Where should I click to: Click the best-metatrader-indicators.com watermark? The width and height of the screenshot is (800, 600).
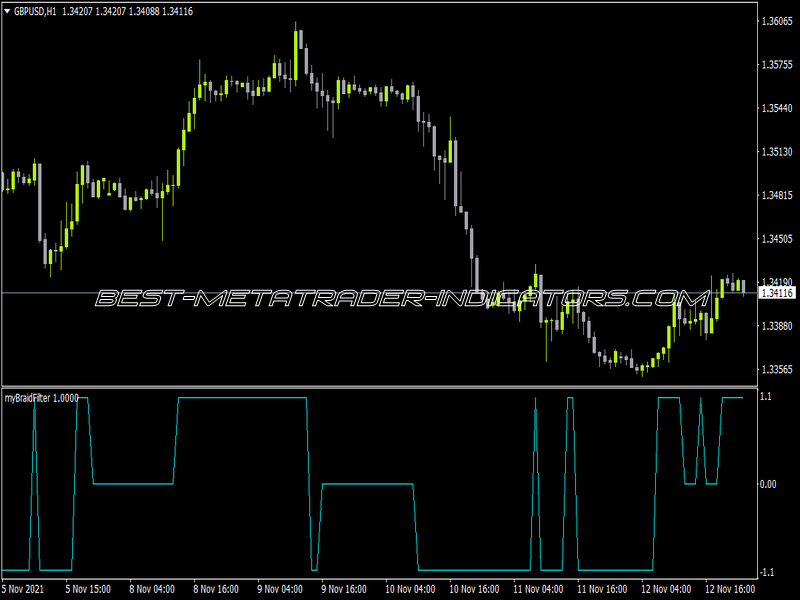[x=403, y=298]
